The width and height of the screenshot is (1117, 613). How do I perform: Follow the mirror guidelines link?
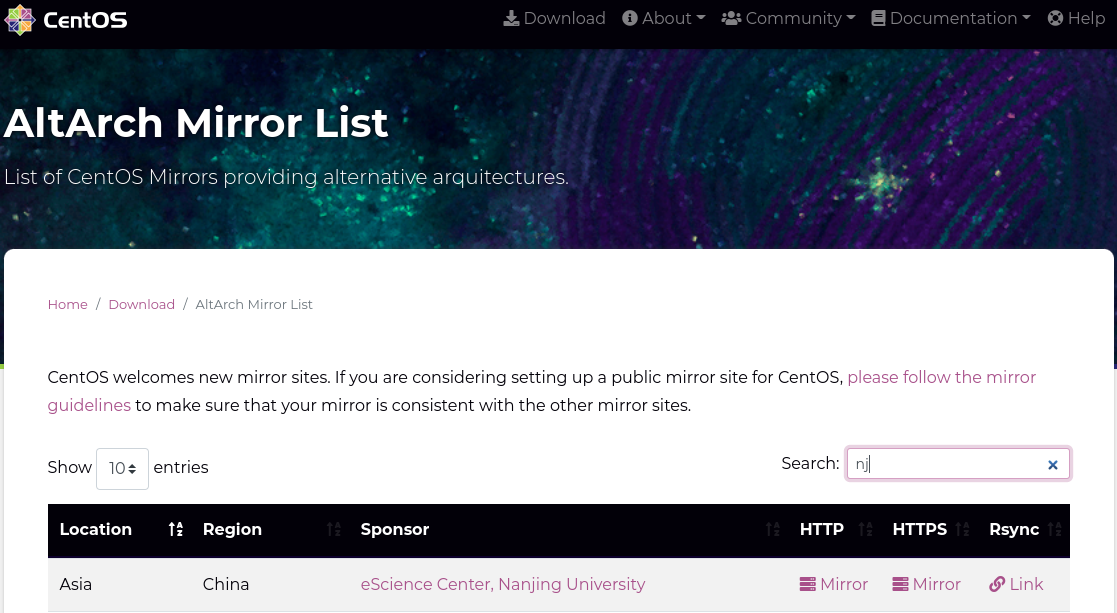pos(941,377)
